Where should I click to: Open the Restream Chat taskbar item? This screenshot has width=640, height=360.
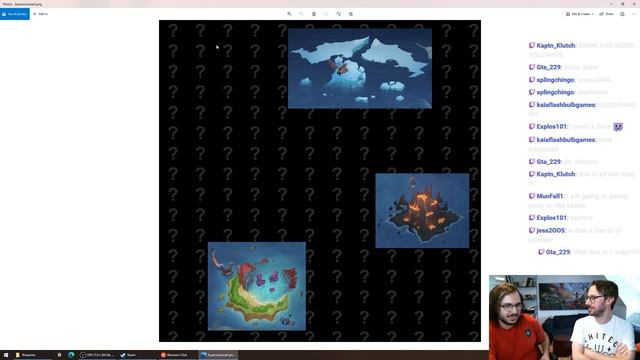(x=178, y=355)
